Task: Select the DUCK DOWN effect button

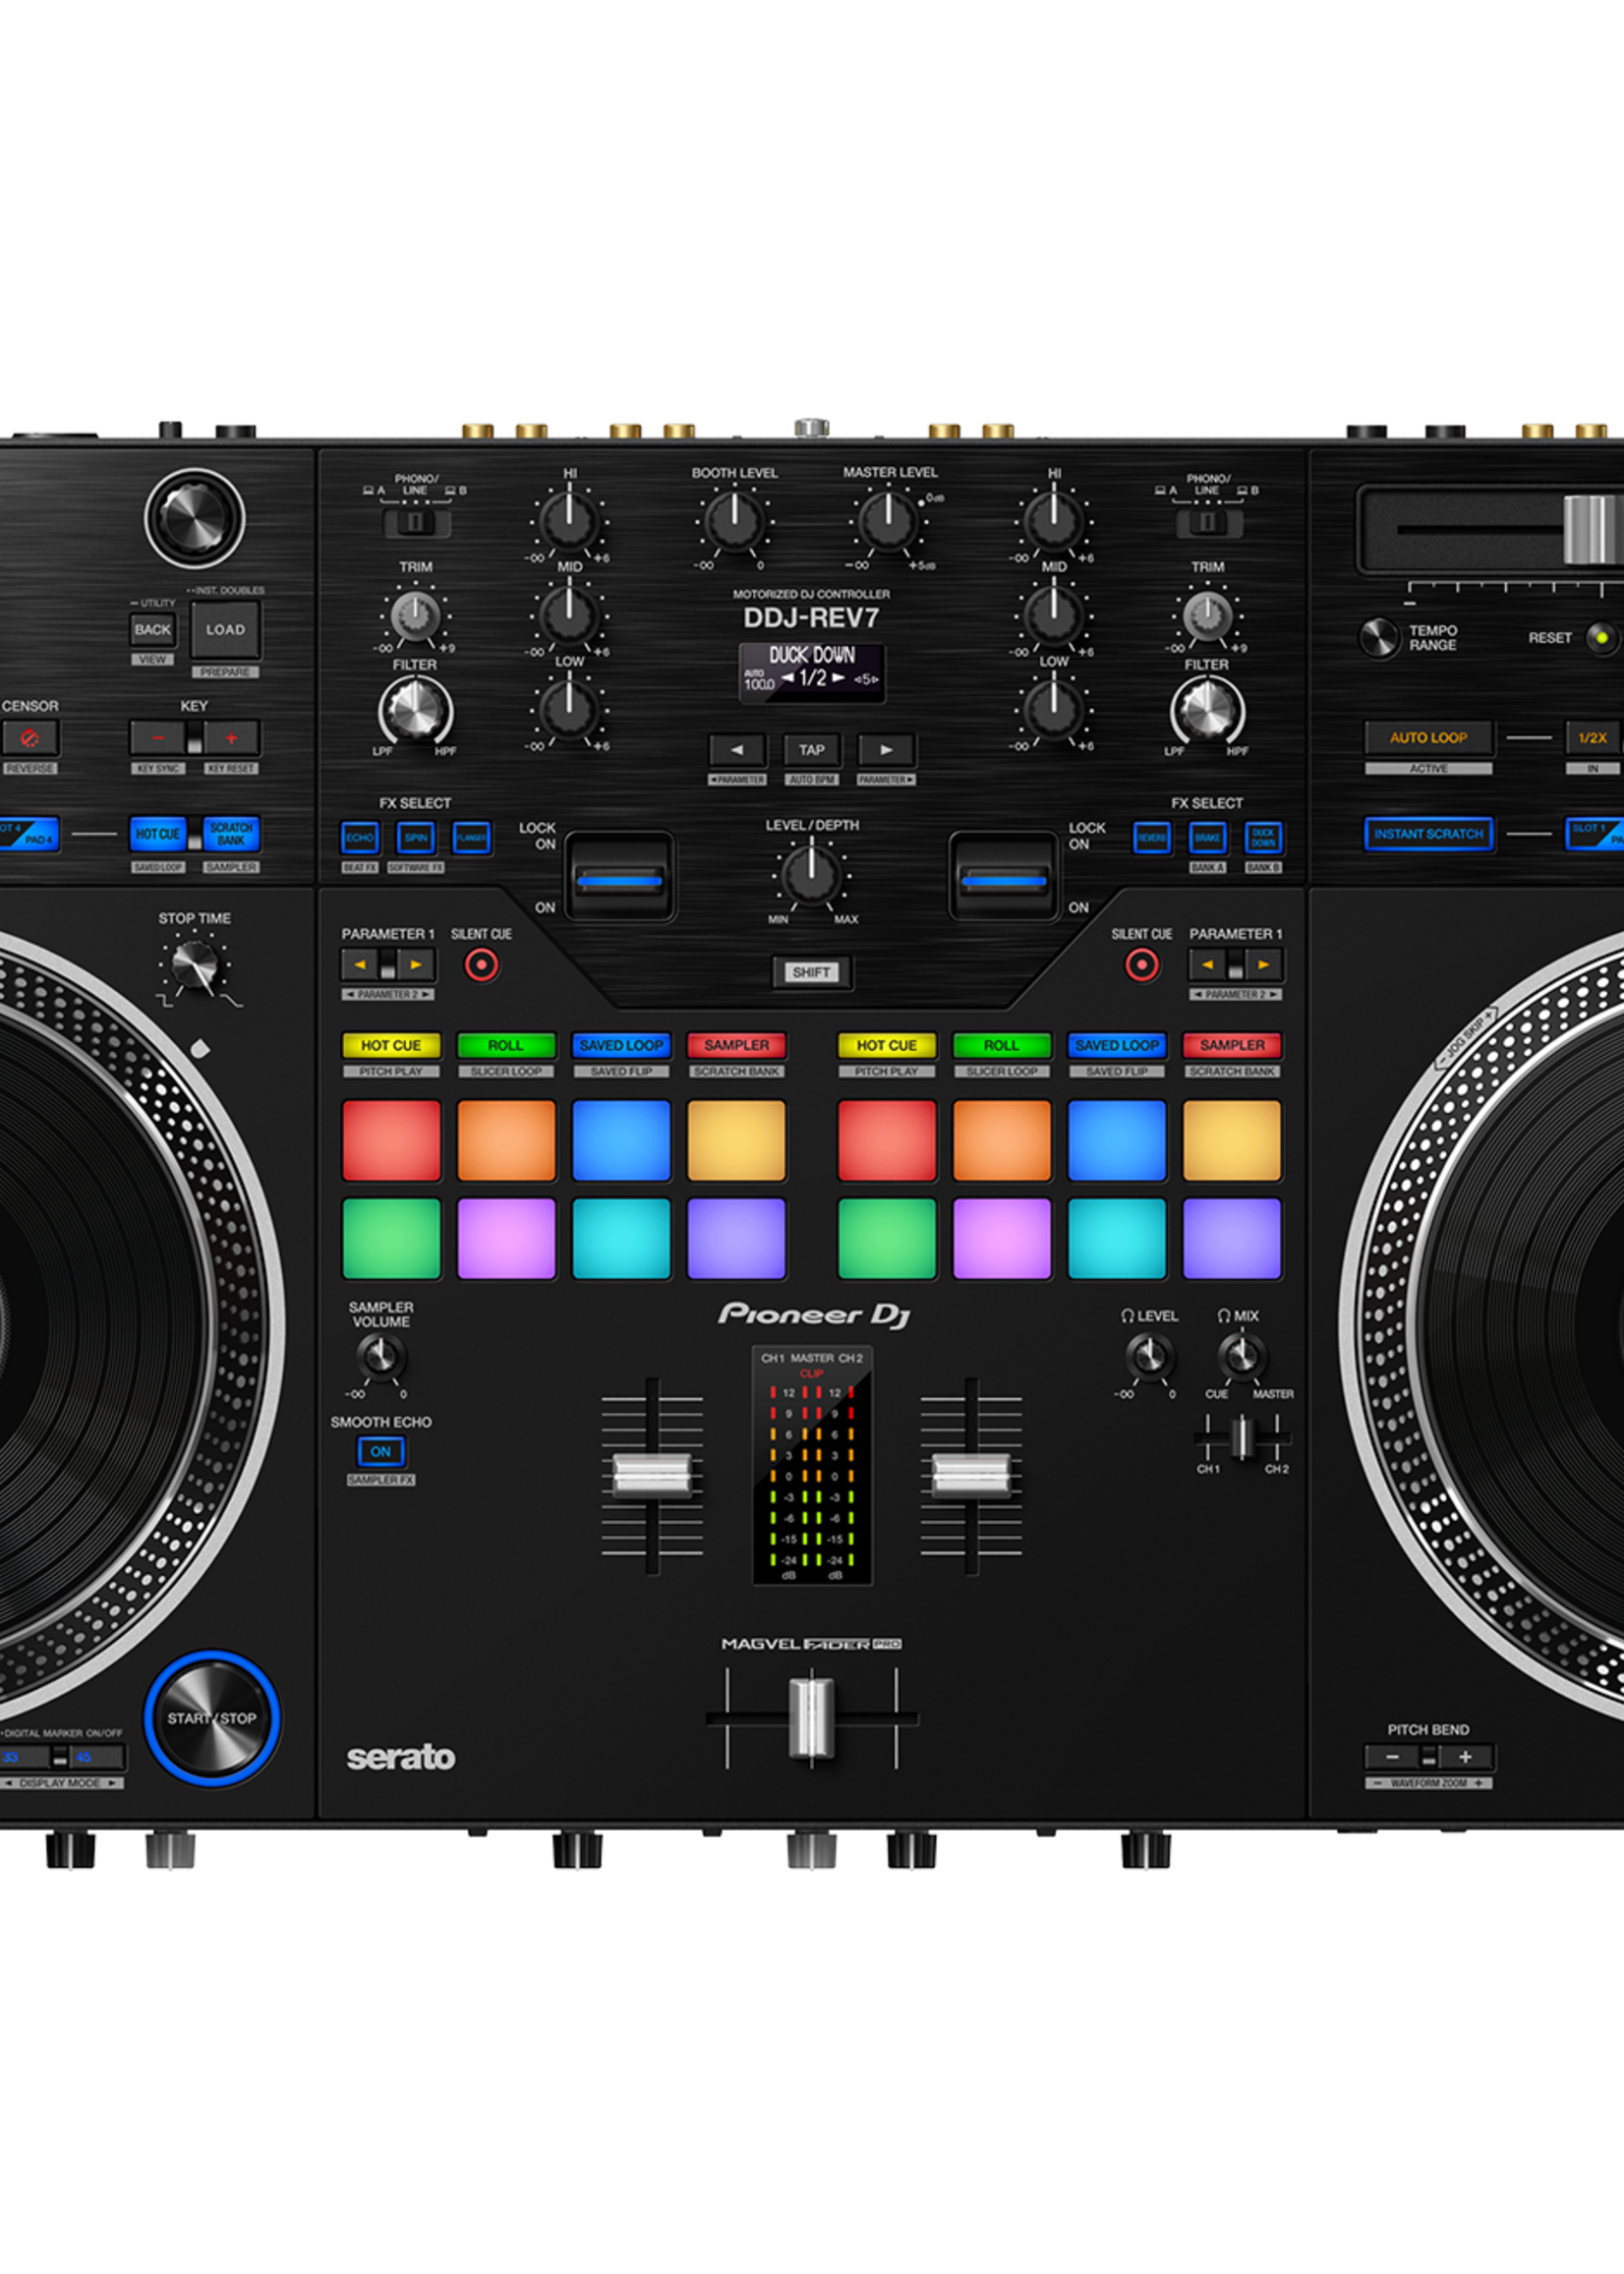Action: point(1264,838)
